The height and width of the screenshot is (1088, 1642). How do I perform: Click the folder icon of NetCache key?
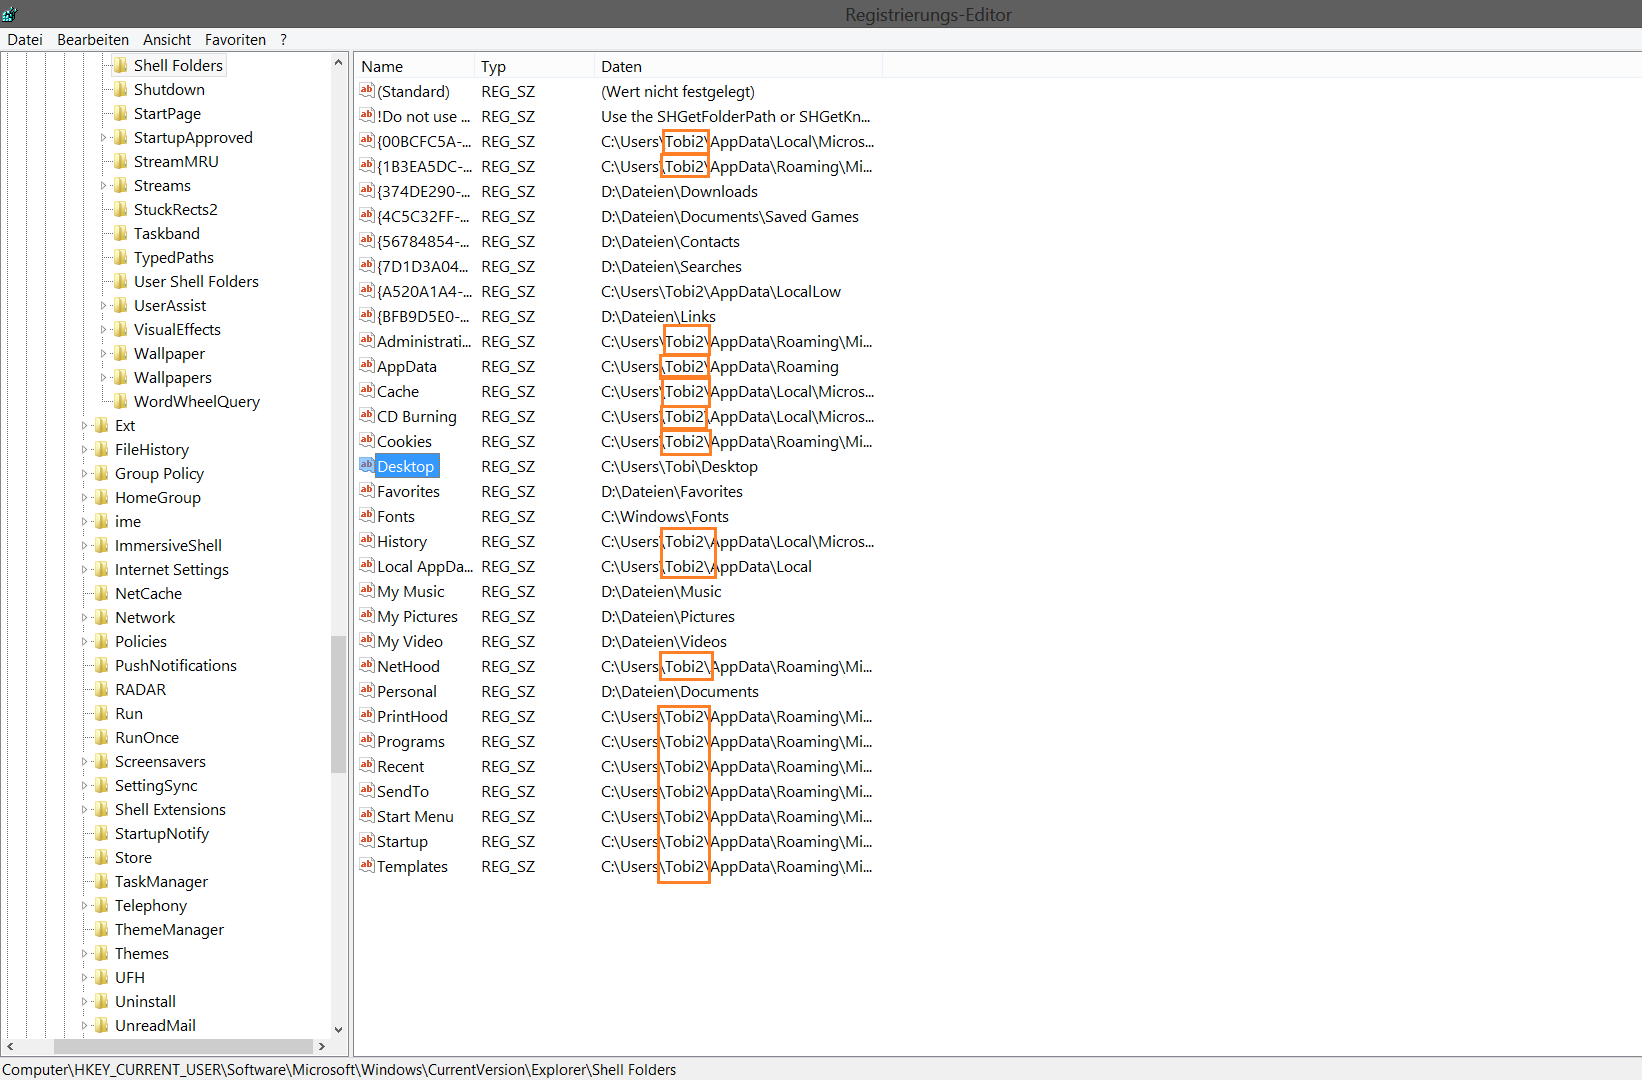pos(102,593)
